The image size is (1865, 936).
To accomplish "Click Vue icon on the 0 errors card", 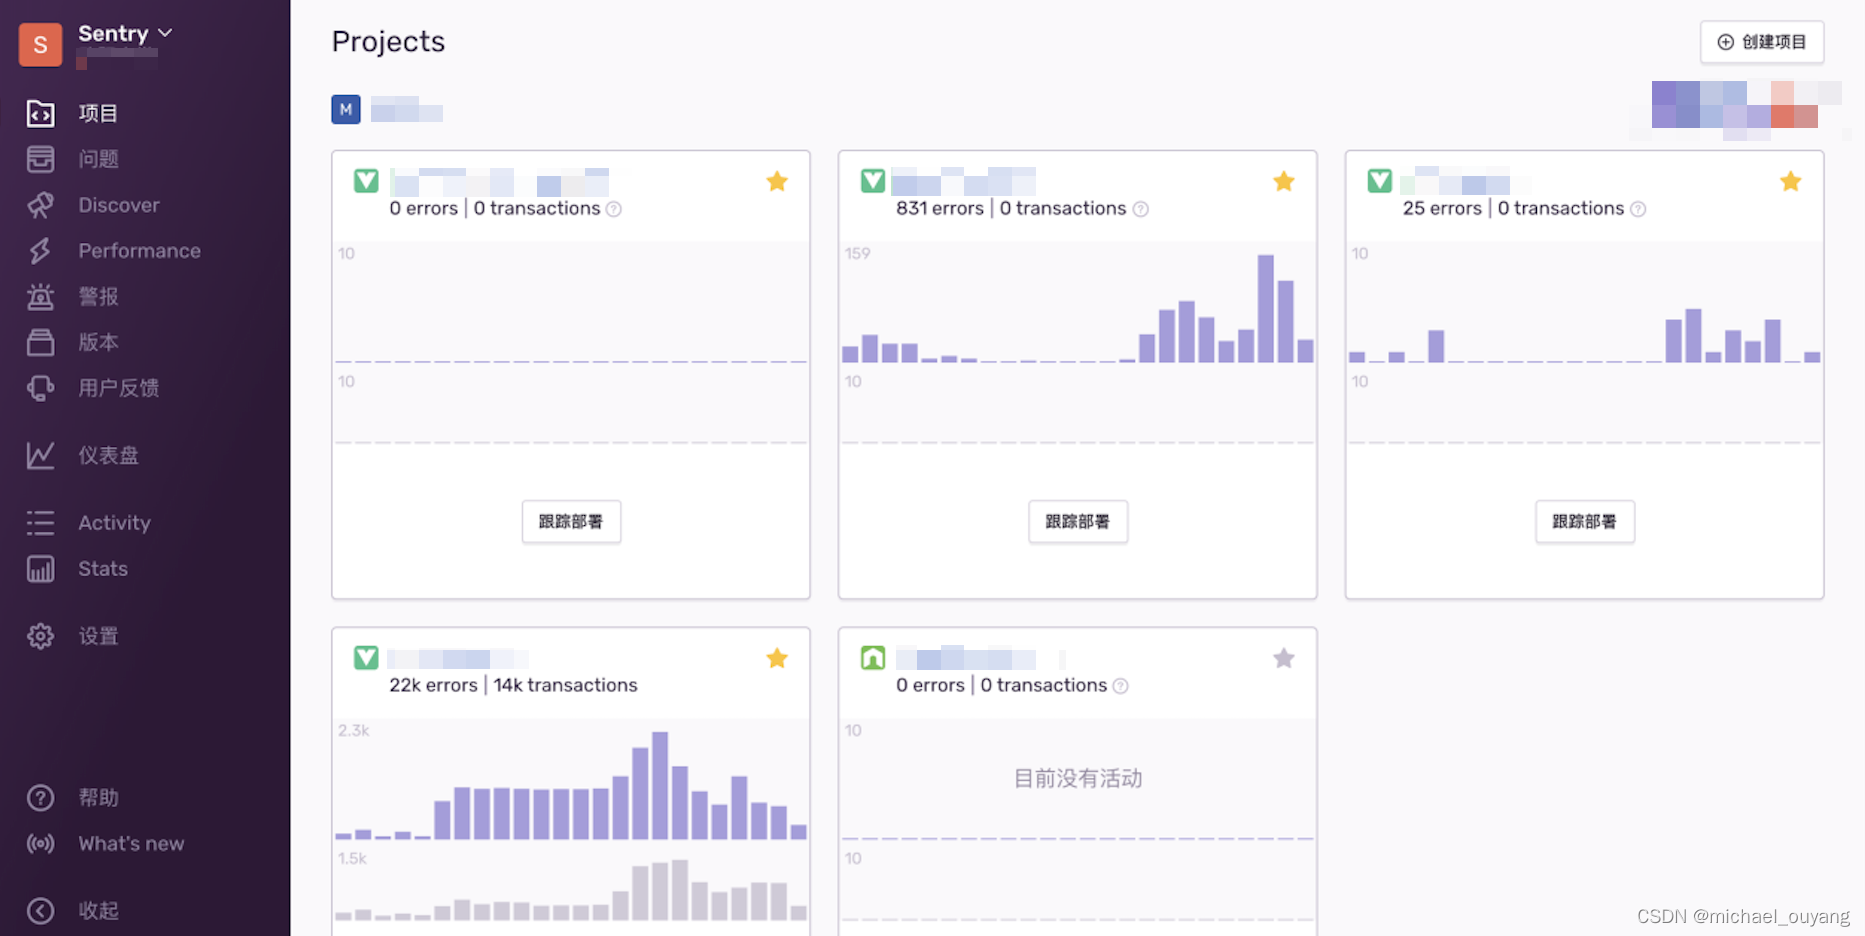I will click(x=366, y=181).
